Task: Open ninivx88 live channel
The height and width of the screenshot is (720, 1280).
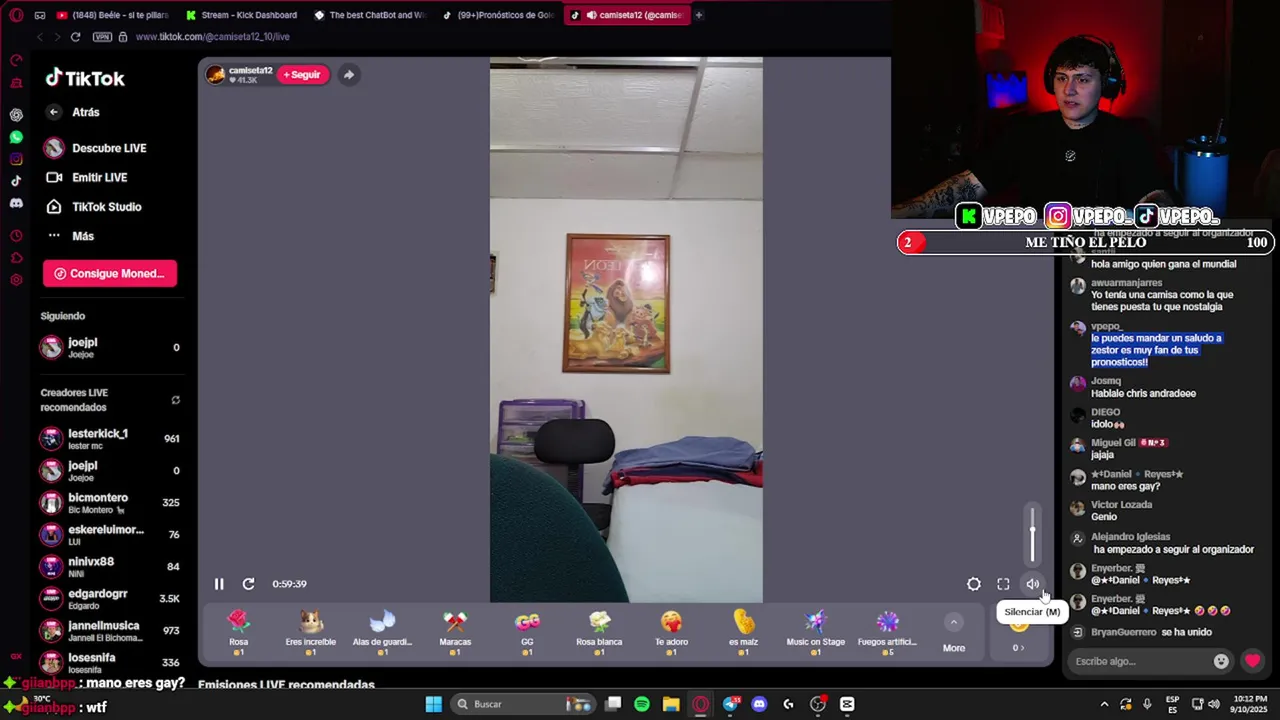Action: tap(110, 566)
